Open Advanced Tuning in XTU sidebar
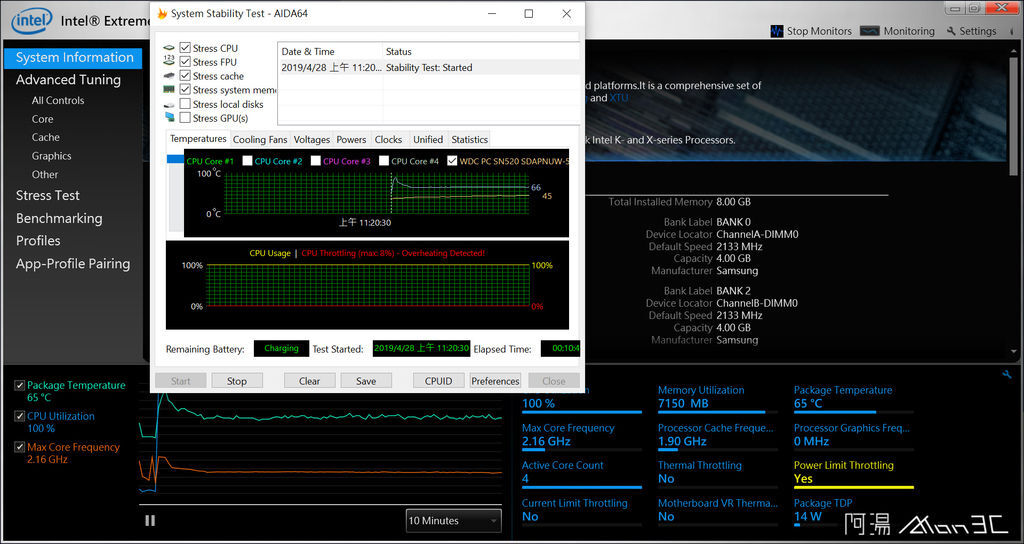Viewport: 1024px width, 544px height. 69,80
